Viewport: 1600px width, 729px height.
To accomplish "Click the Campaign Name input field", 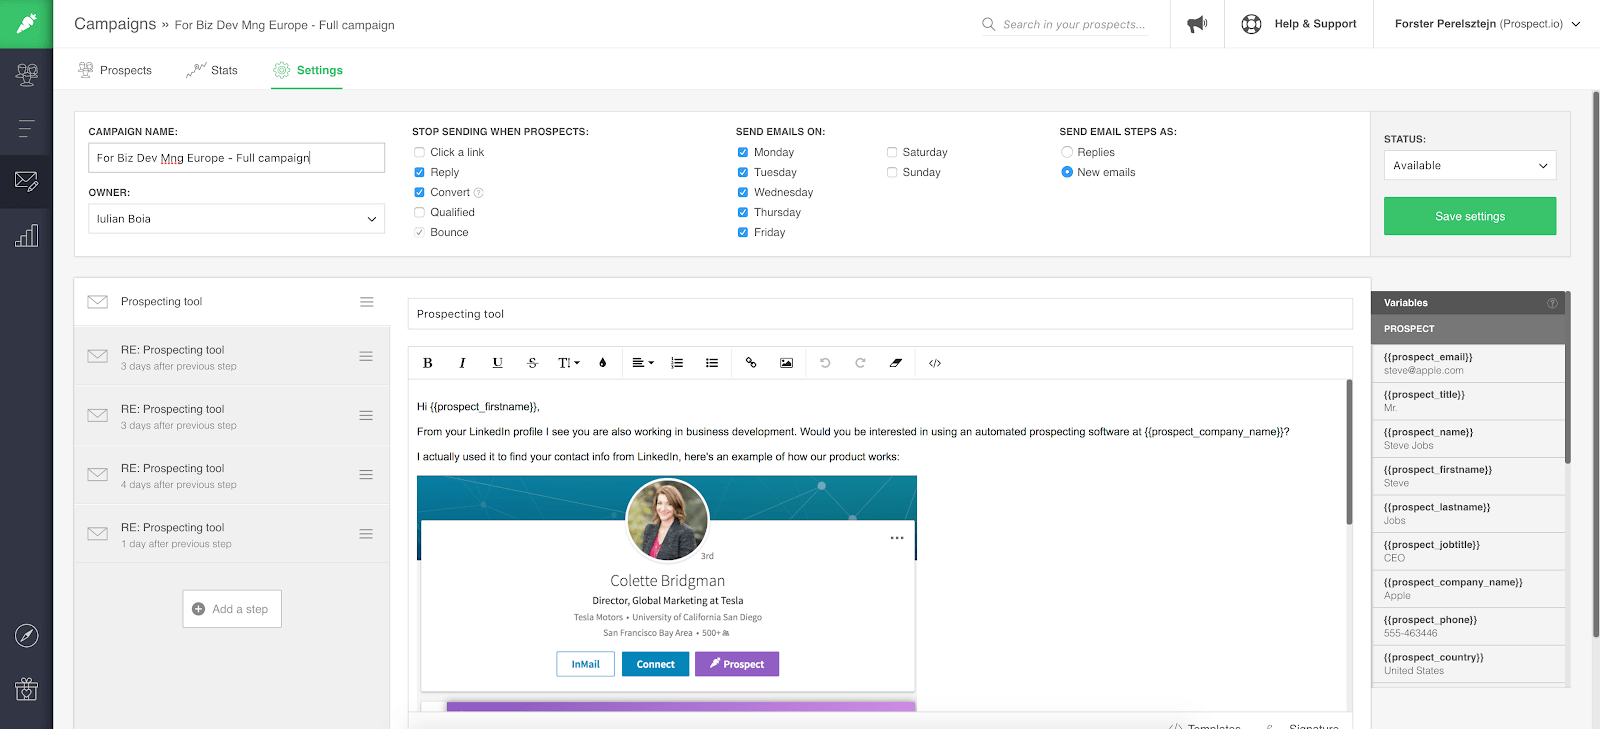I will point(236,158).
